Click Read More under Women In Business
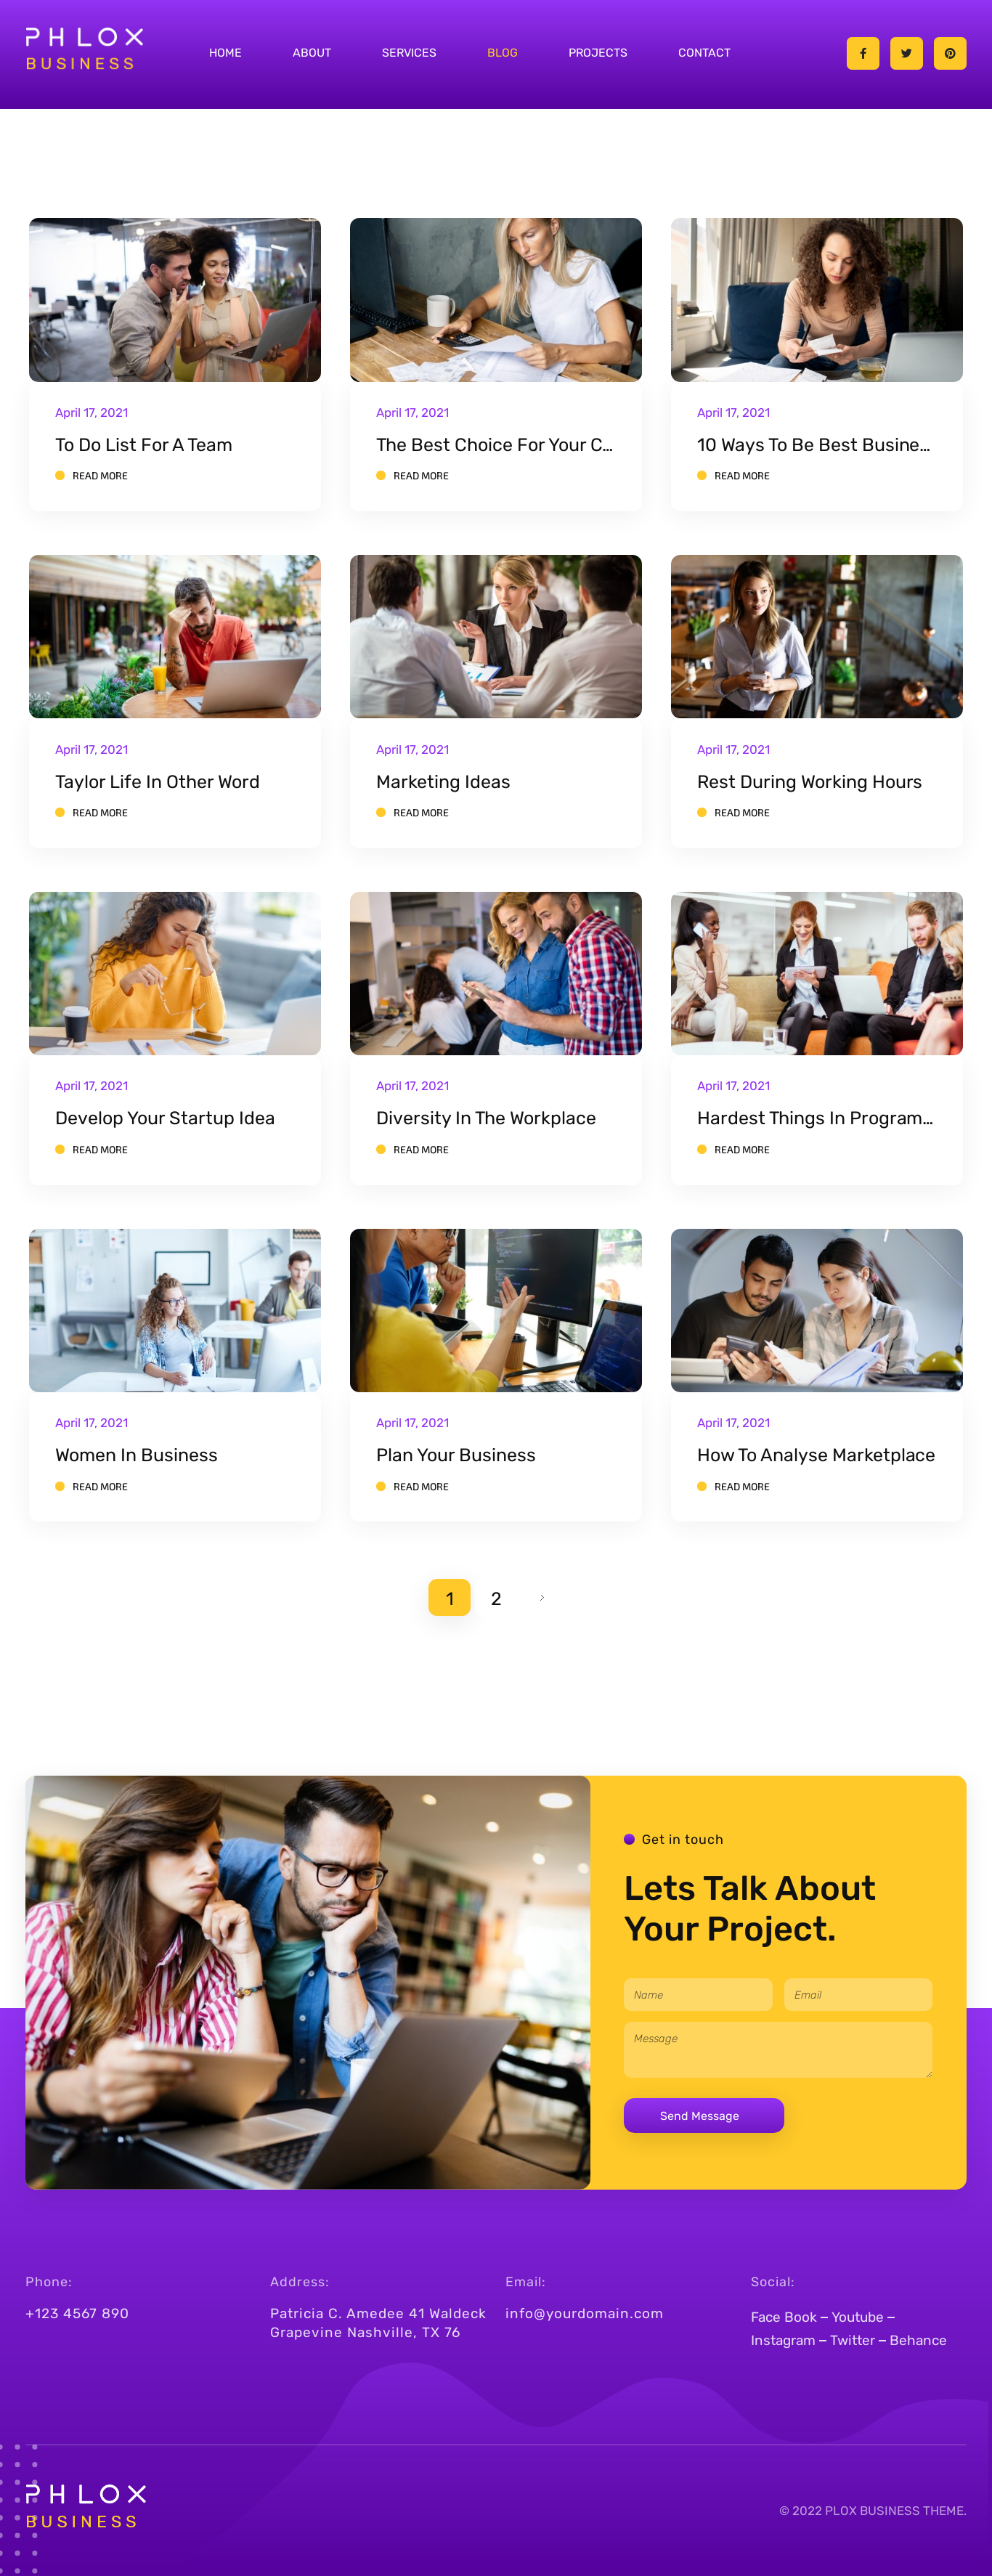The image size is (992, 2576). tap(99, 1487)
